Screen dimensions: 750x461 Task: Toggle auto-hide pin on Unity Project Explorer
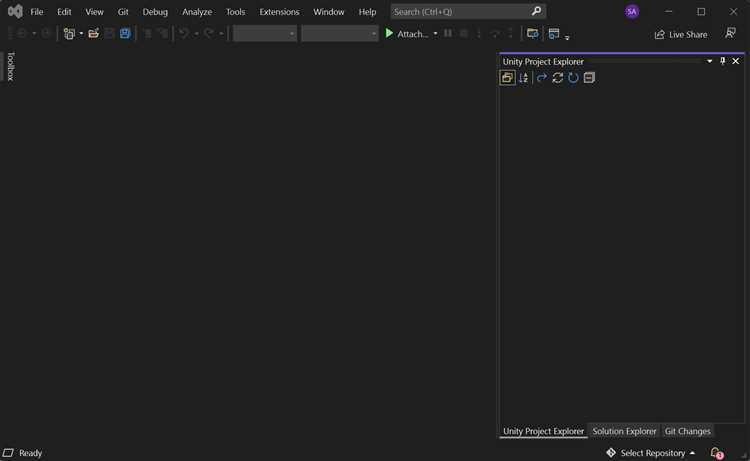point(723,61)
